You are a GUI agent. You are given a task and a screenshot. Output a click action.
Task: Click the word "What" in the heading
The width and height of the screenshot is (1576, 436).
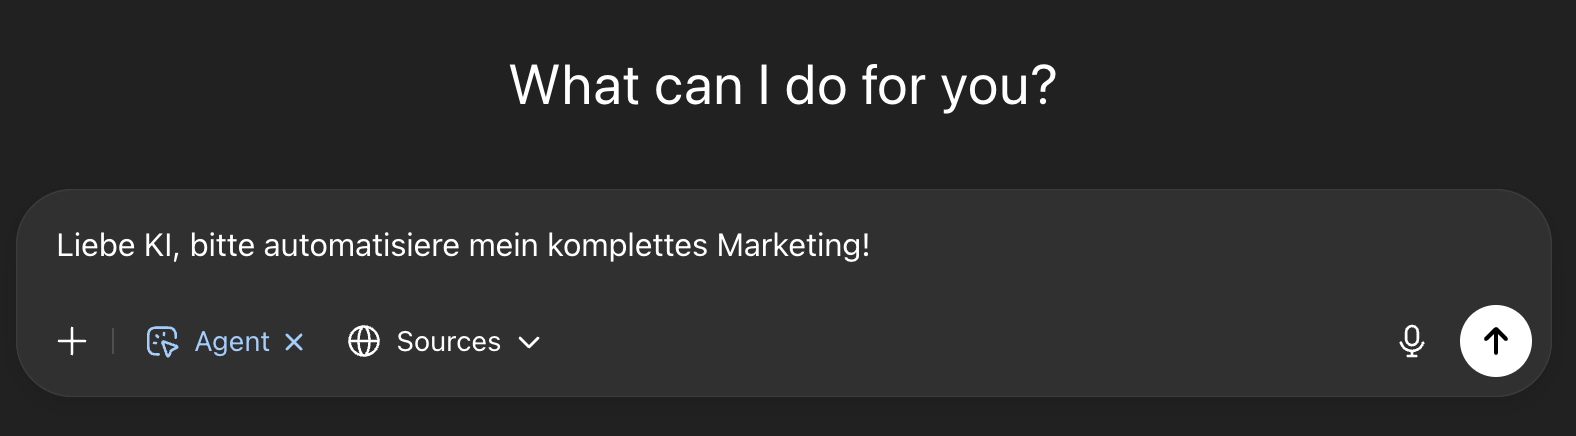tap(575, 85)
